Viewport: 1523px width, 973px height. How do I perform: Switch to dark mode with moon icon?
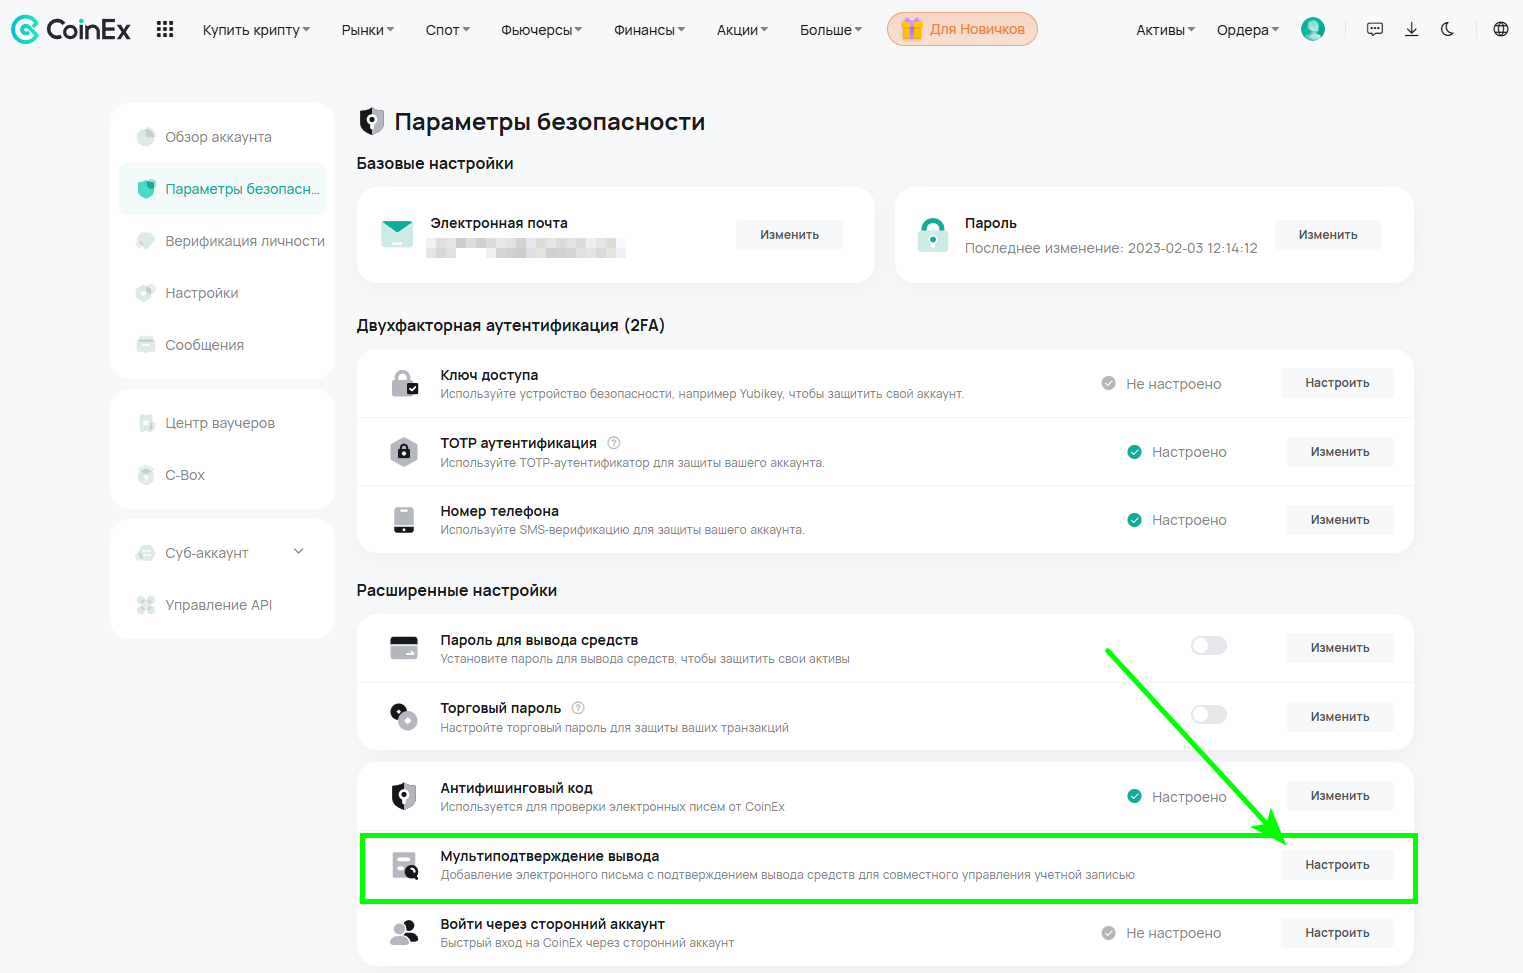pyautogui.click(x=1447, y=30)
